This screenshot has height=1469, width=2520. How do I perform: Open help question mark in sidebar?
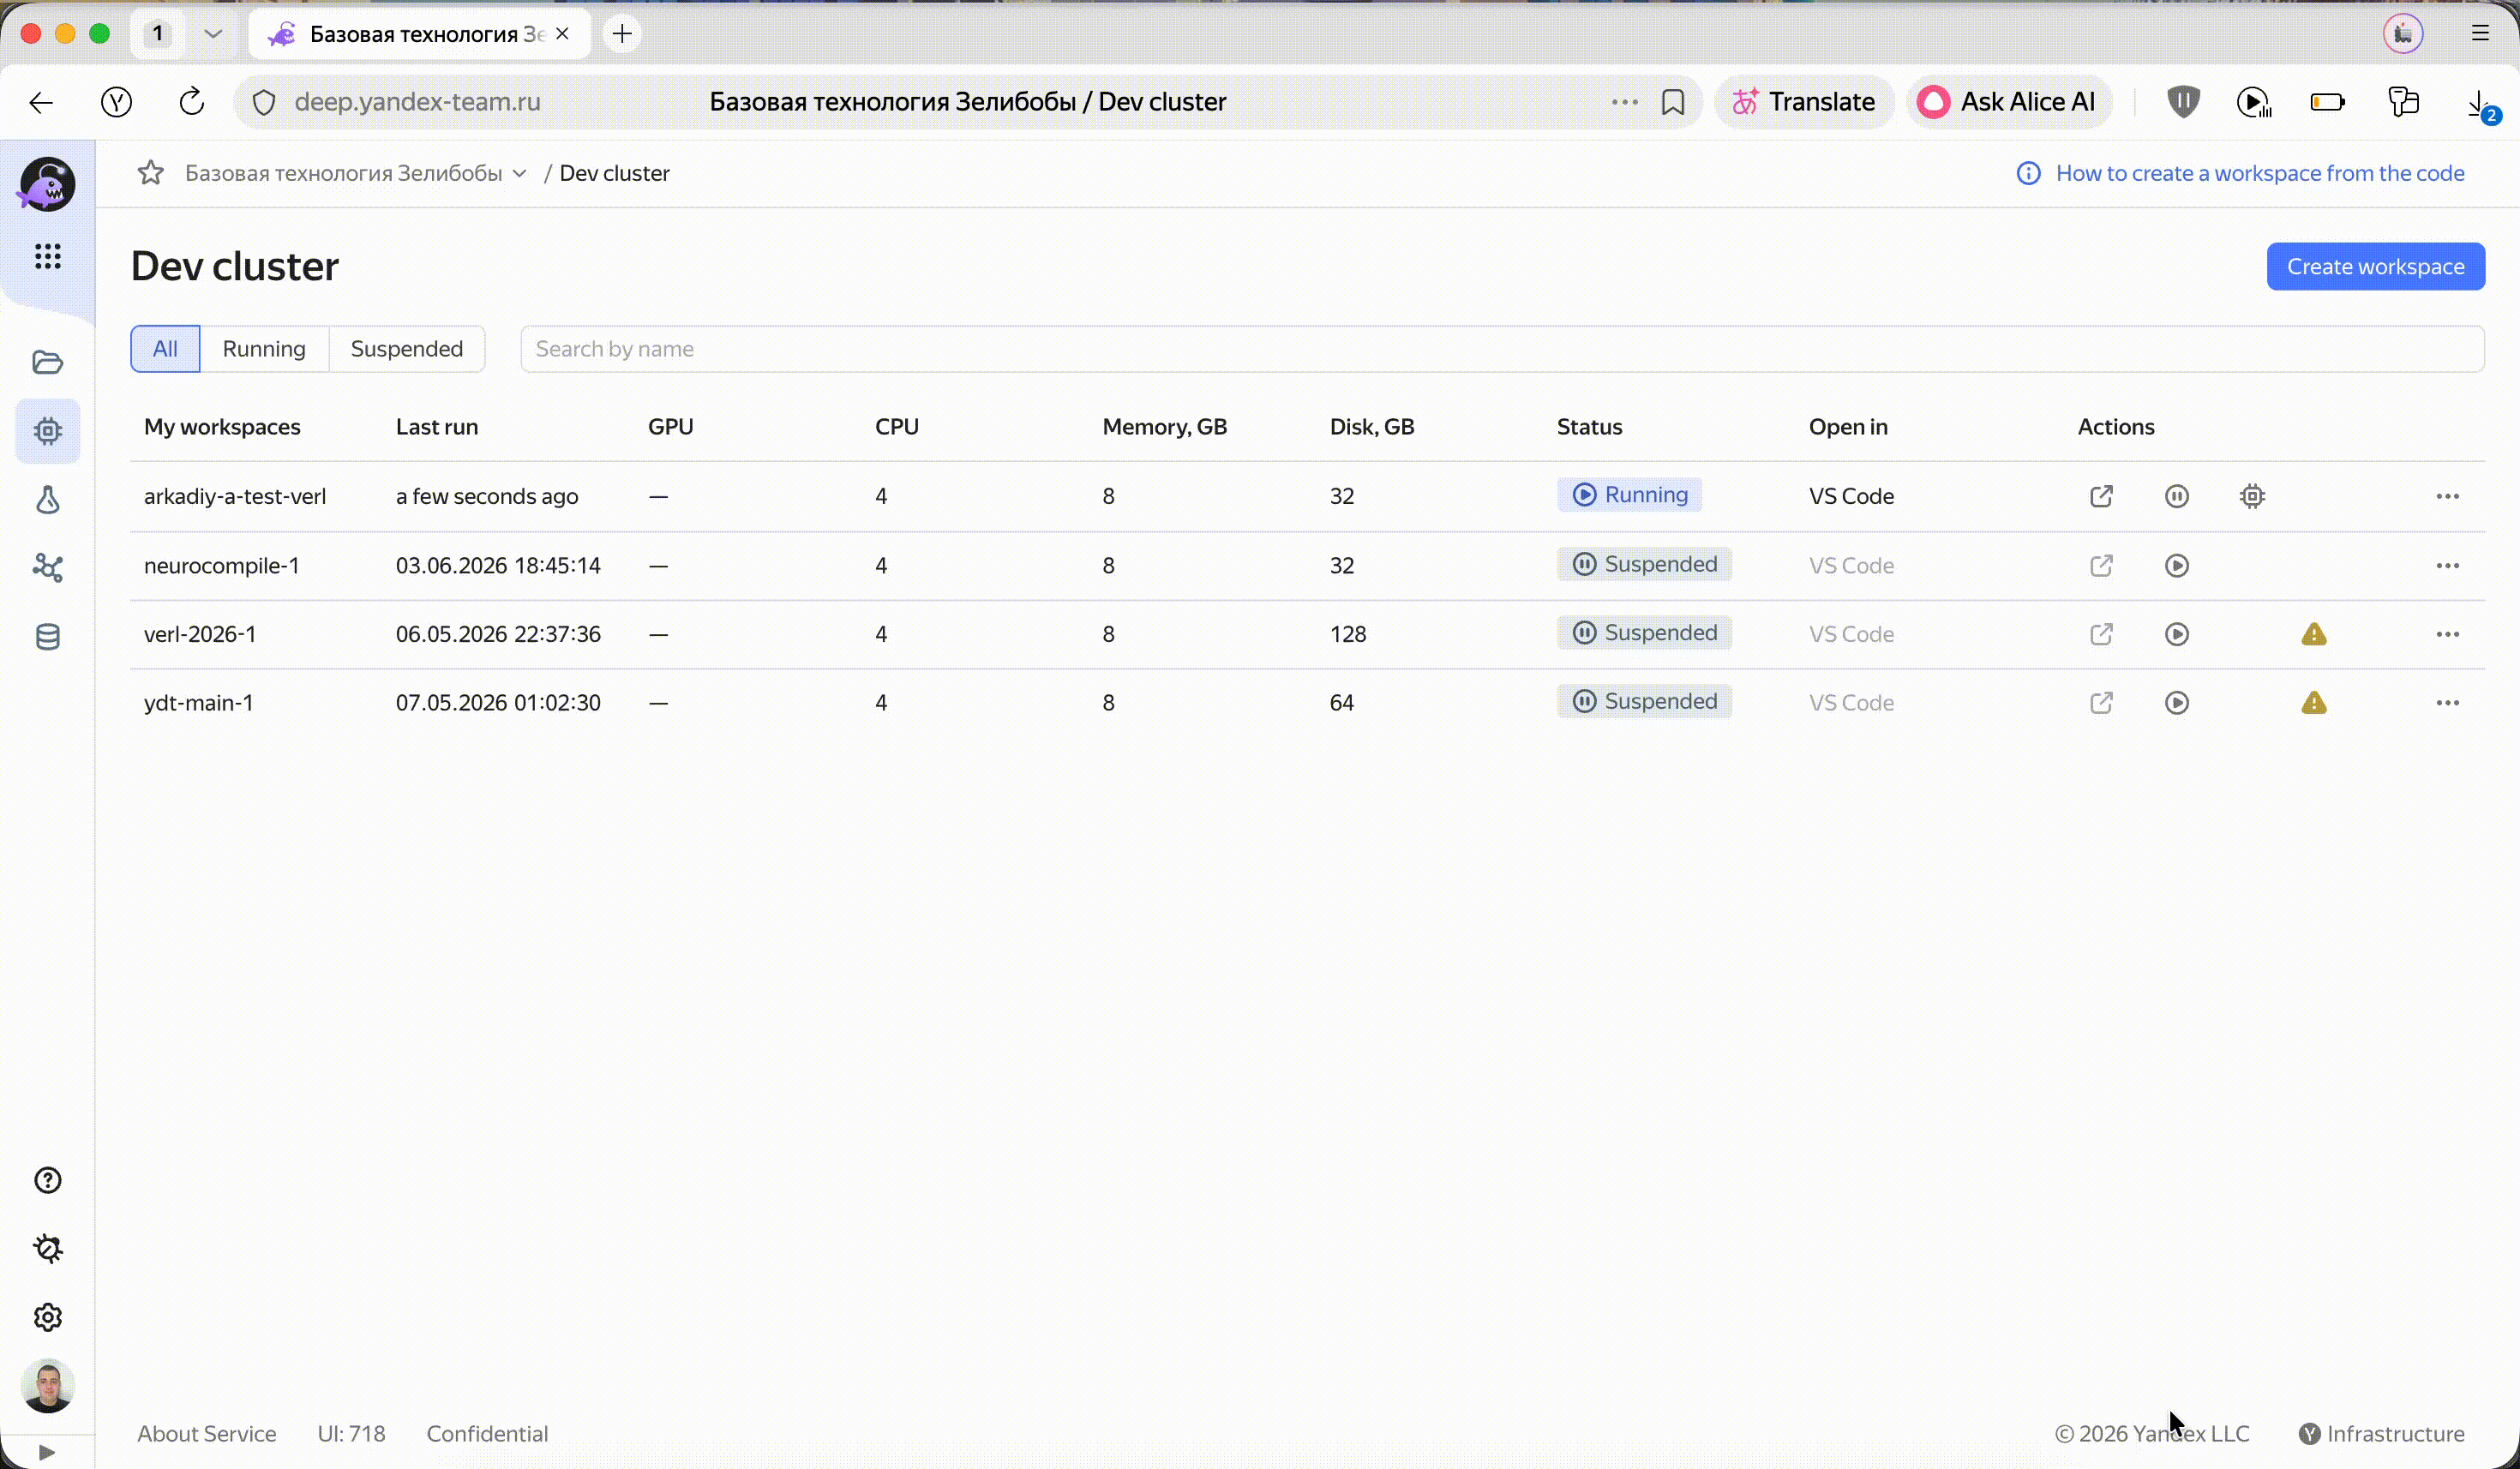pos(47,1181)
